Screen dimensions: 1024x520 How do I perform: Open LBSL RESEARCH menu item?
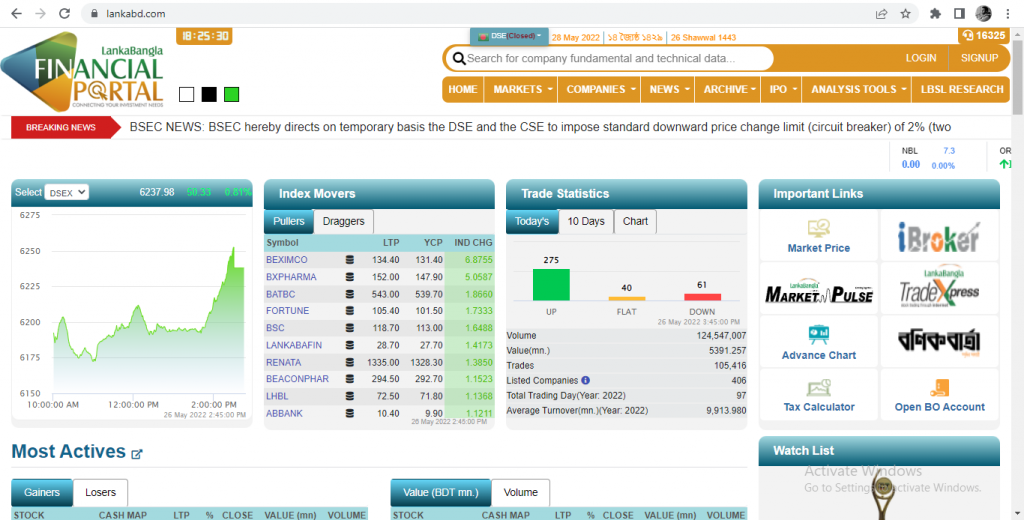[962, 89]
